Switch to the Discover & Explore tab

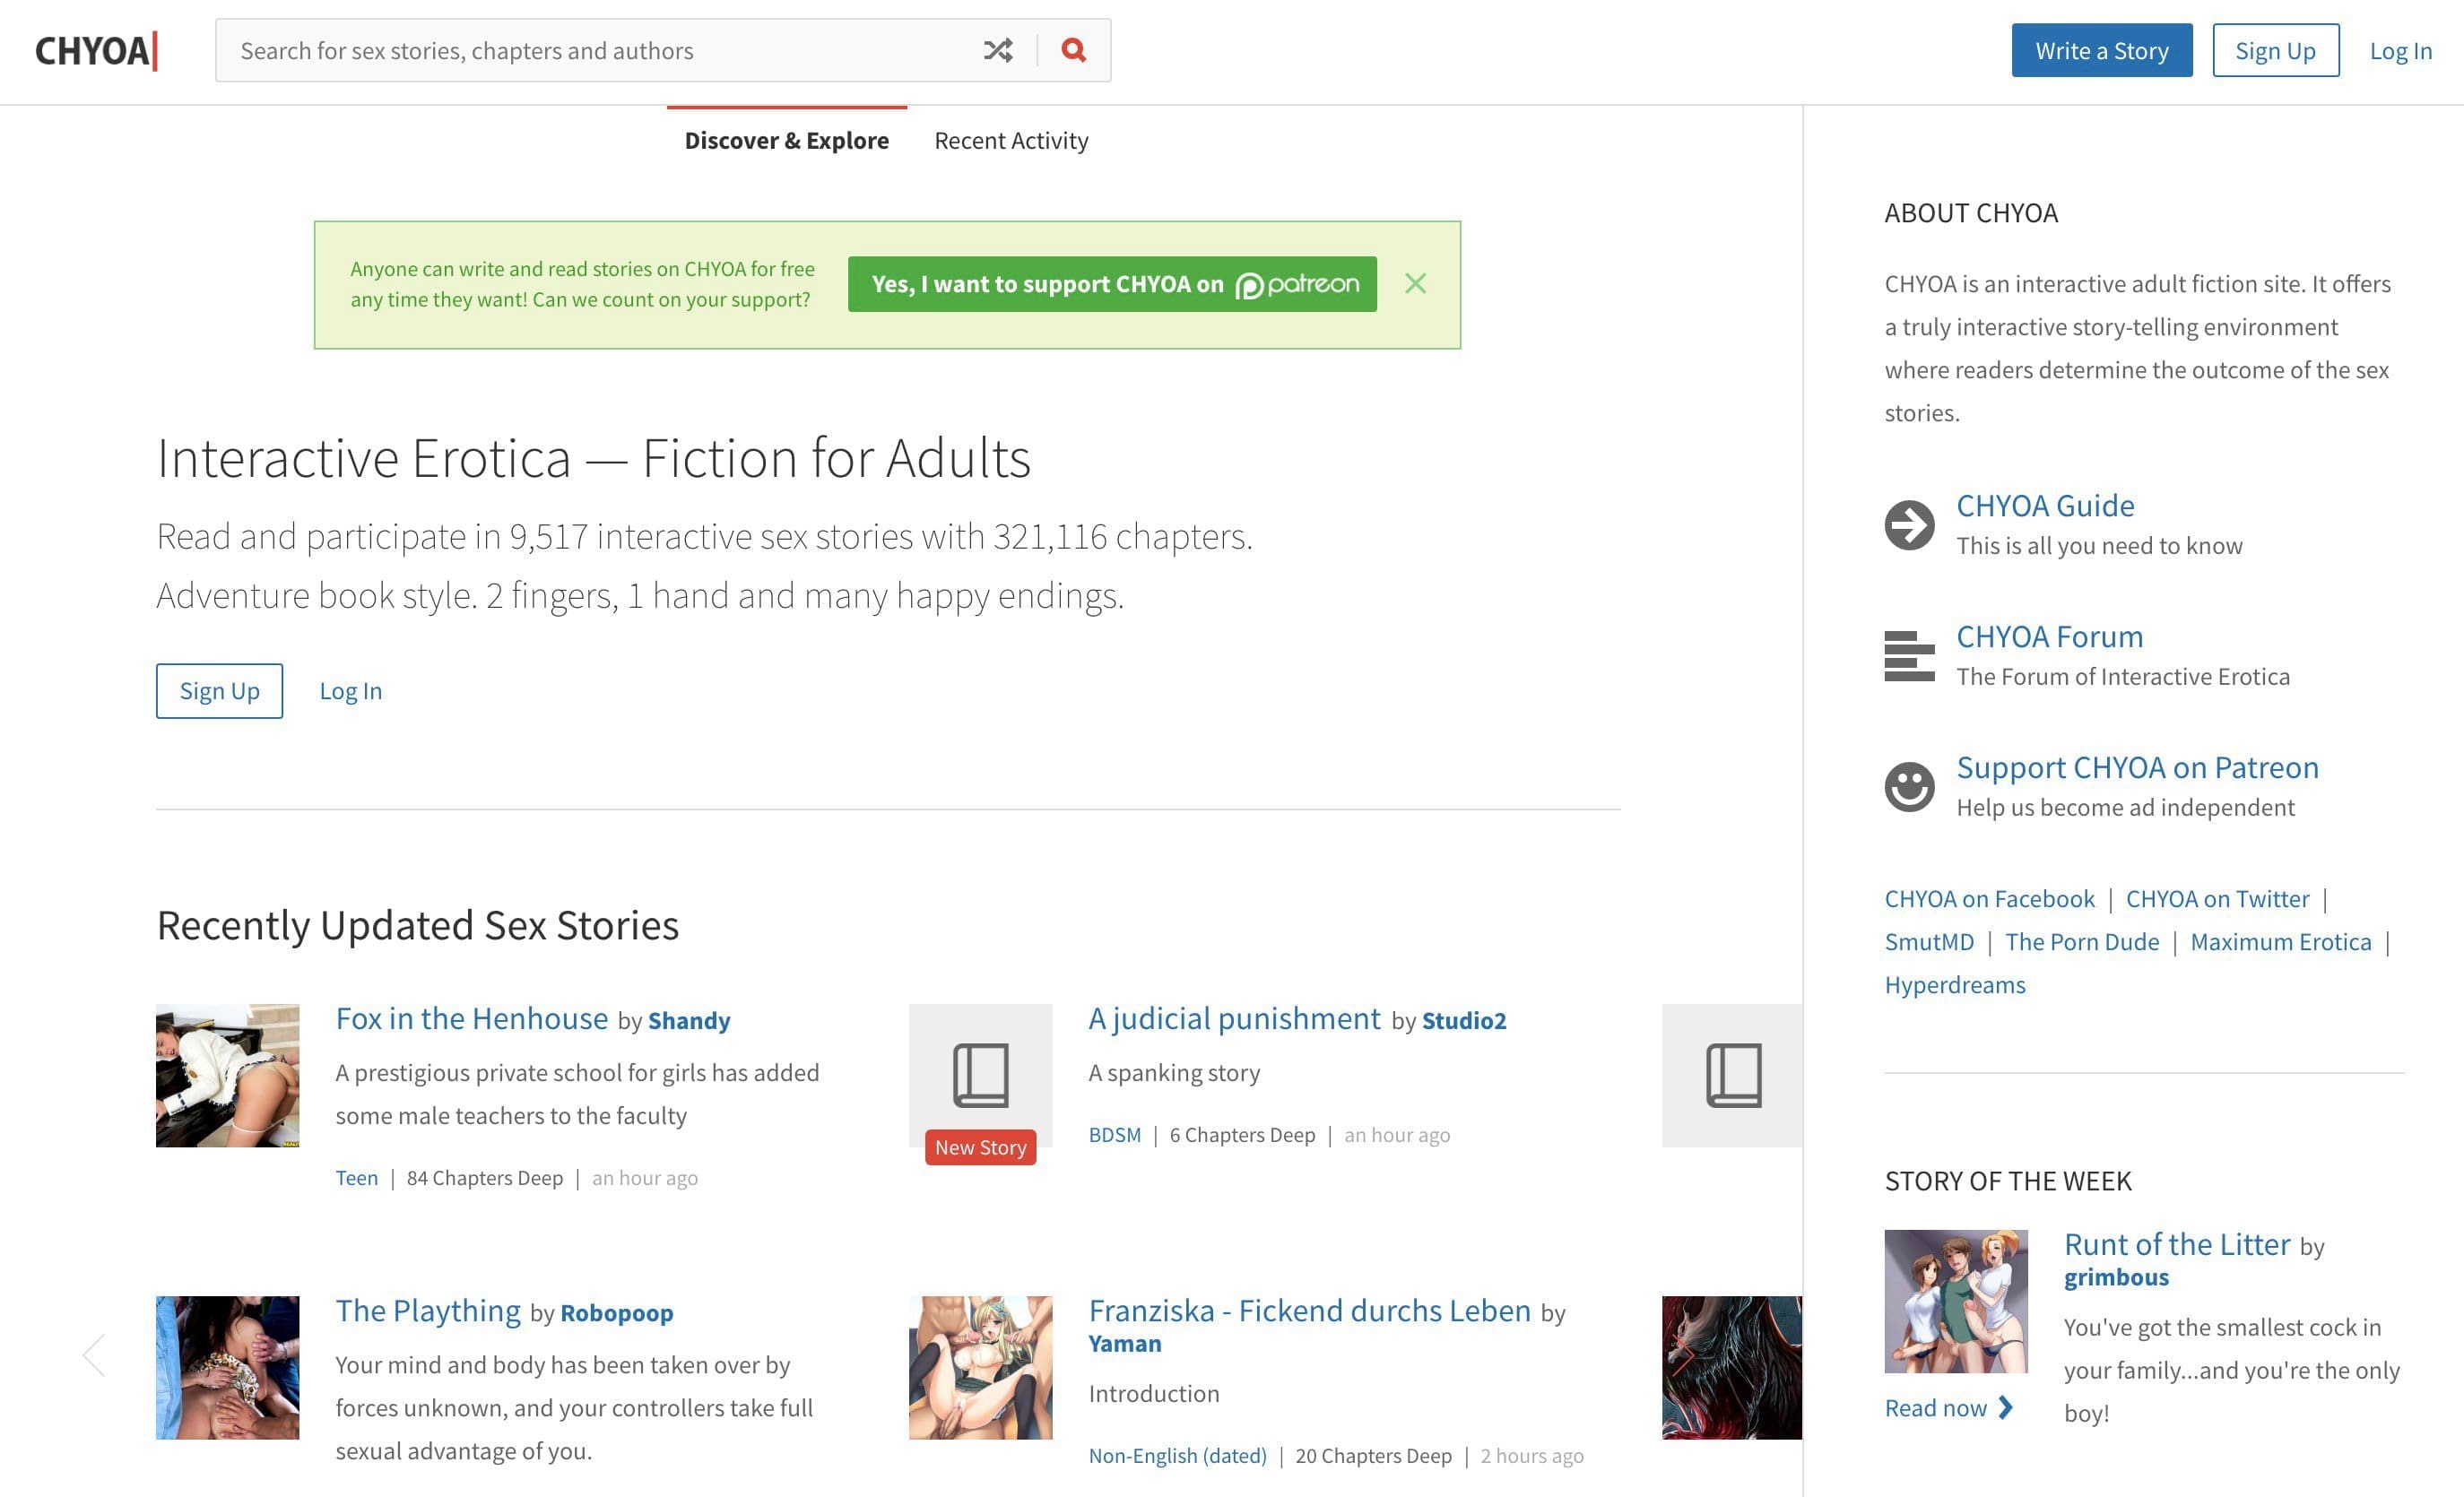pyautogui.click(x=786, y=141)
